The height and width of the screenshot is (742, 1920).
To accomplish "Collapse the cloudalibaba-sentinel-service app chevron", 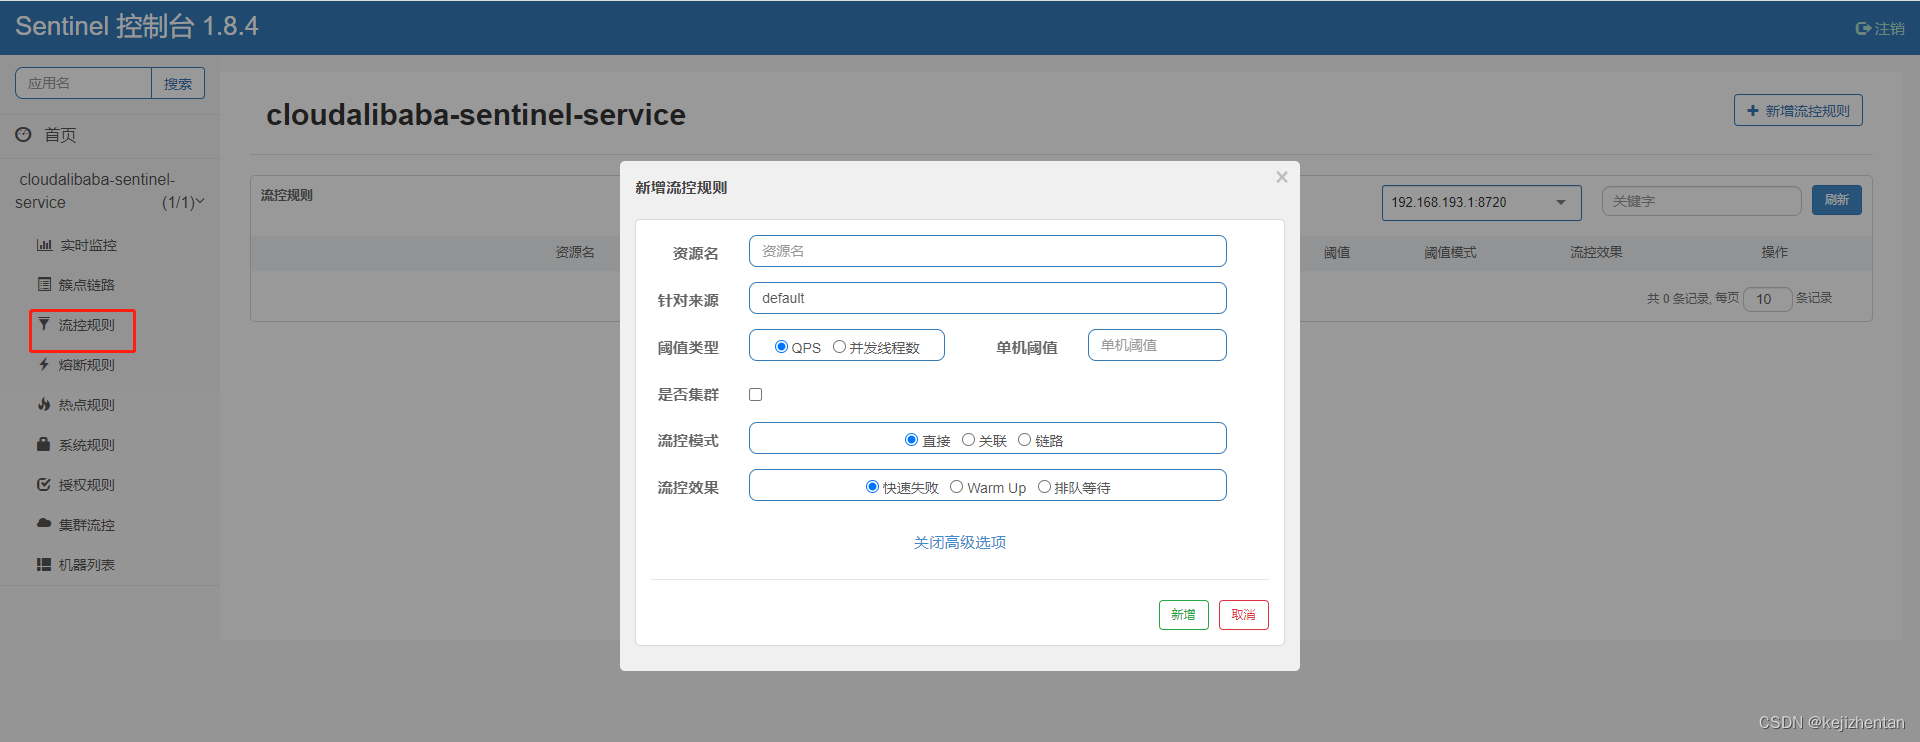I will tap(200, 202).
